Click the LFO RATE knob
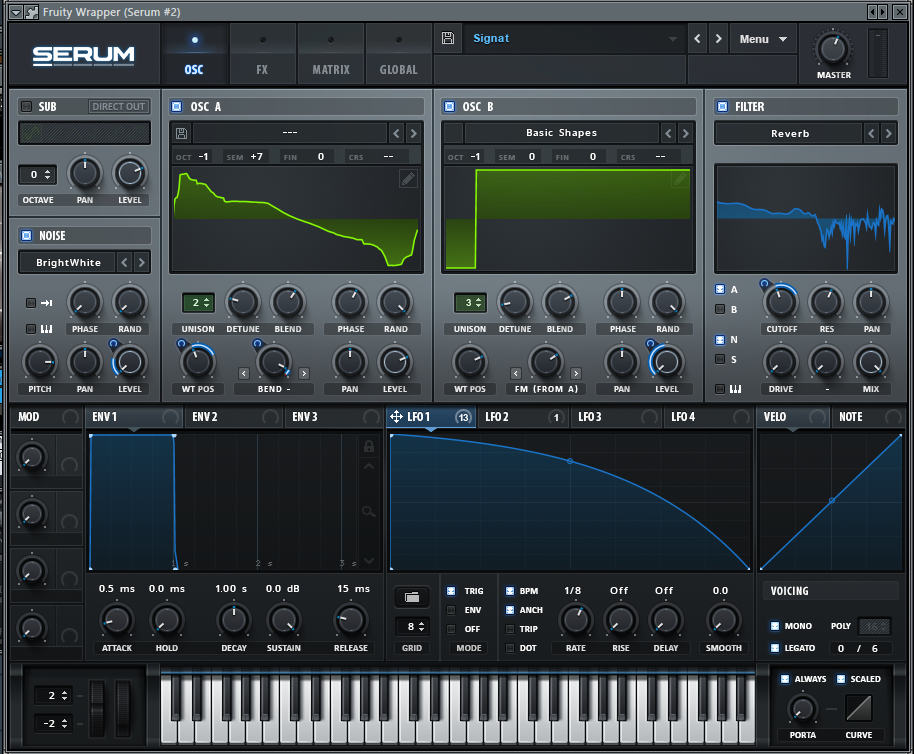The height and width of the screenshot is (754, 914). pyautogui.click(x=576, y=621)
